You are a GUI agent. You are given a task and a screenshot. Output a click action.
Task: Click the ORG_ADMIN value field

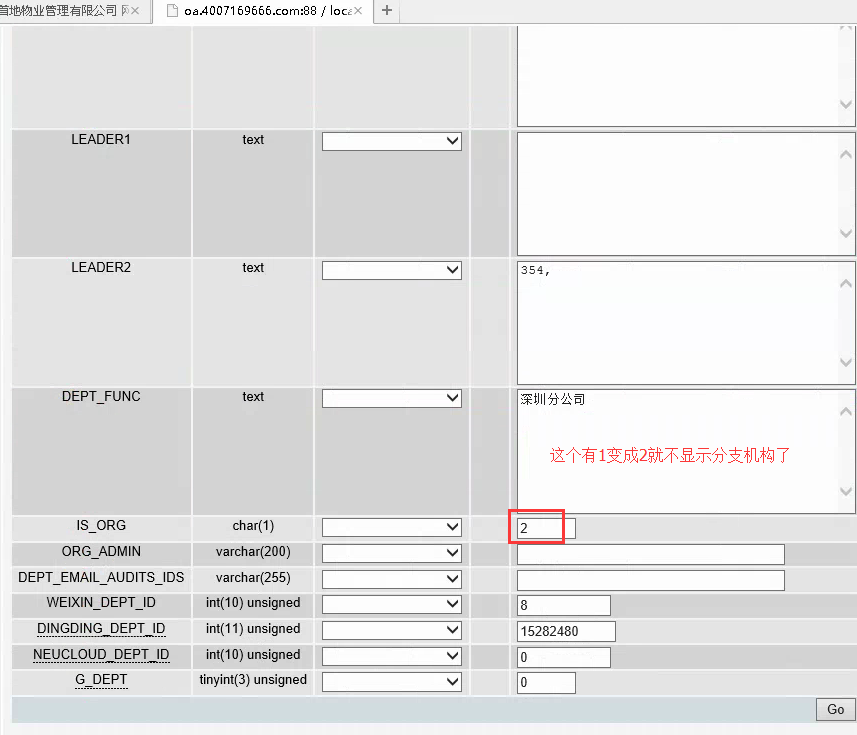[x=650, y=554]
